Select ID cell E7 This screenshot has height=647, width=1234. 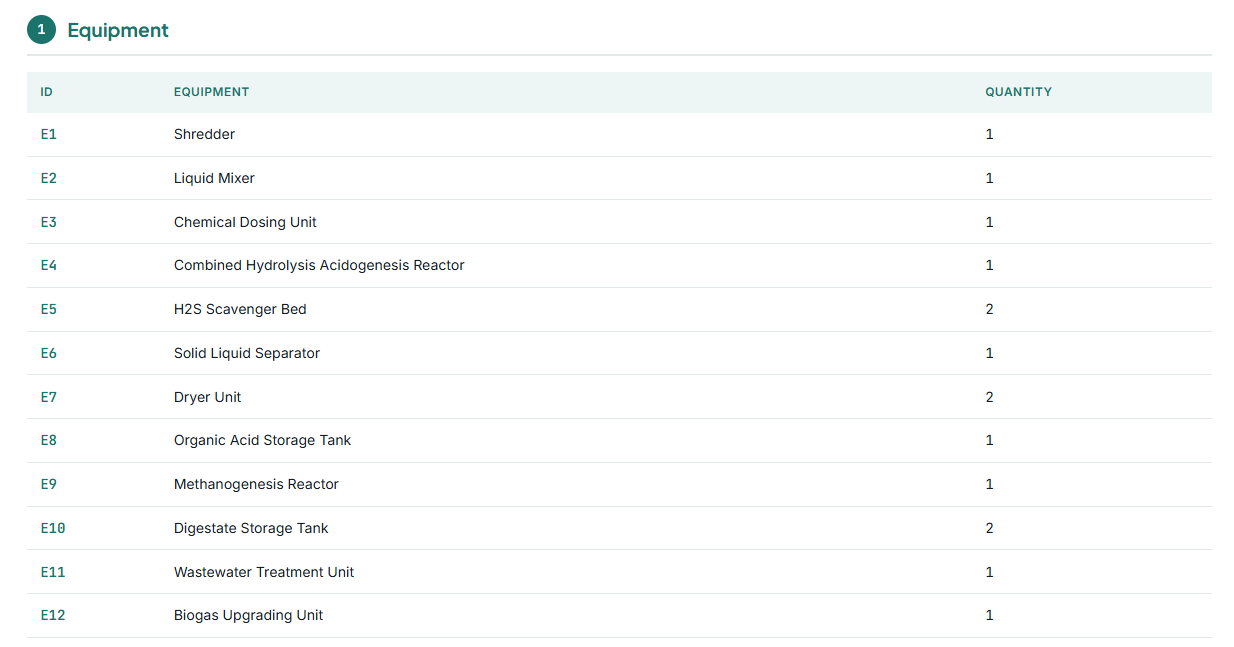pyautogui.click(x=49, y=397)
